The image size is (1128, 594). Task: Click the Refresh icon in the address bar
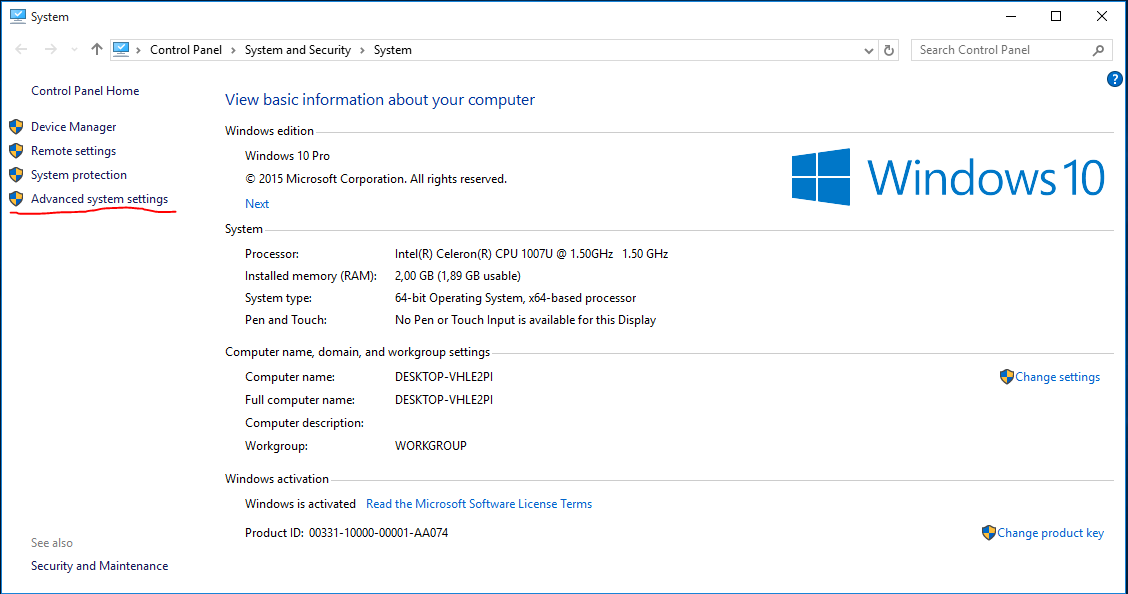coord(889,49)
